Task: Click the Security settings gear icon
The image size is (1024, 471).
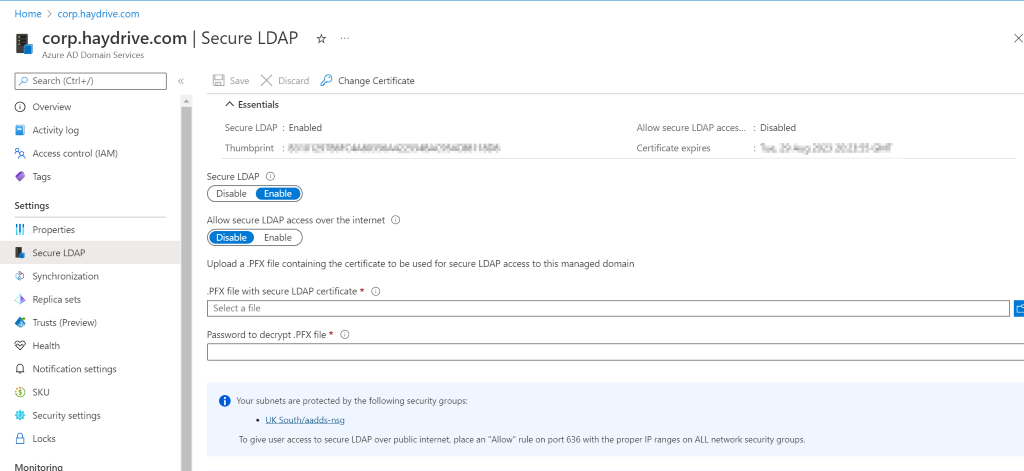Action: [20, 415]
